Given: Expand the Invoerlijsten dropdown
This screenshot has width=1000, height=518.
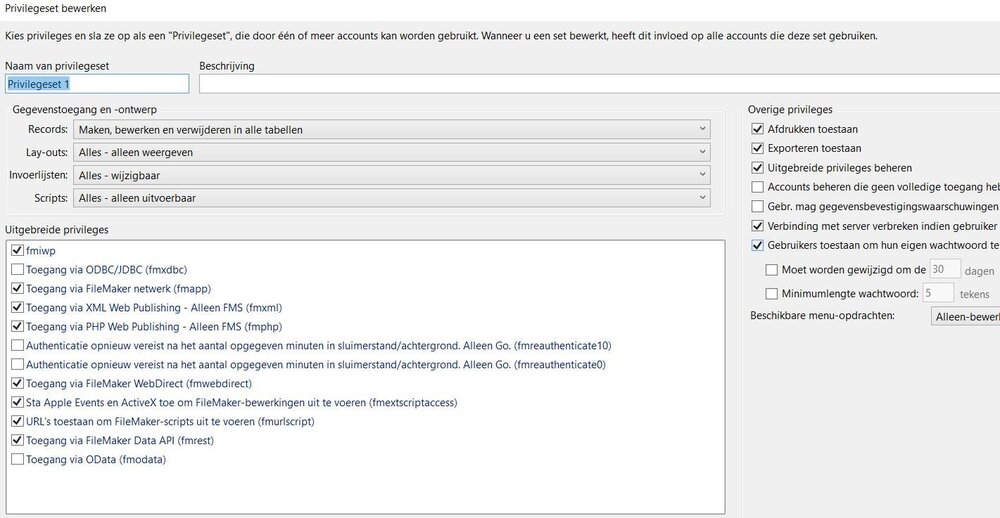Looking at the screenshot, I should [392, 175].
